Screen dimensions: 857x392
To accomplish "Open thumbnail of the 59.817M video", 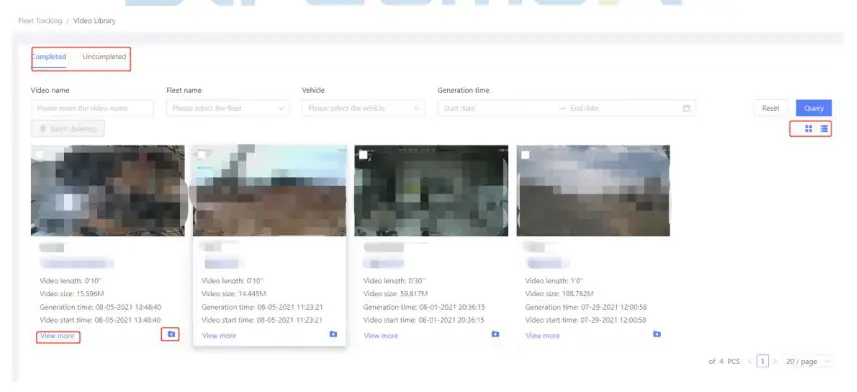I will (x=431, y=191).
